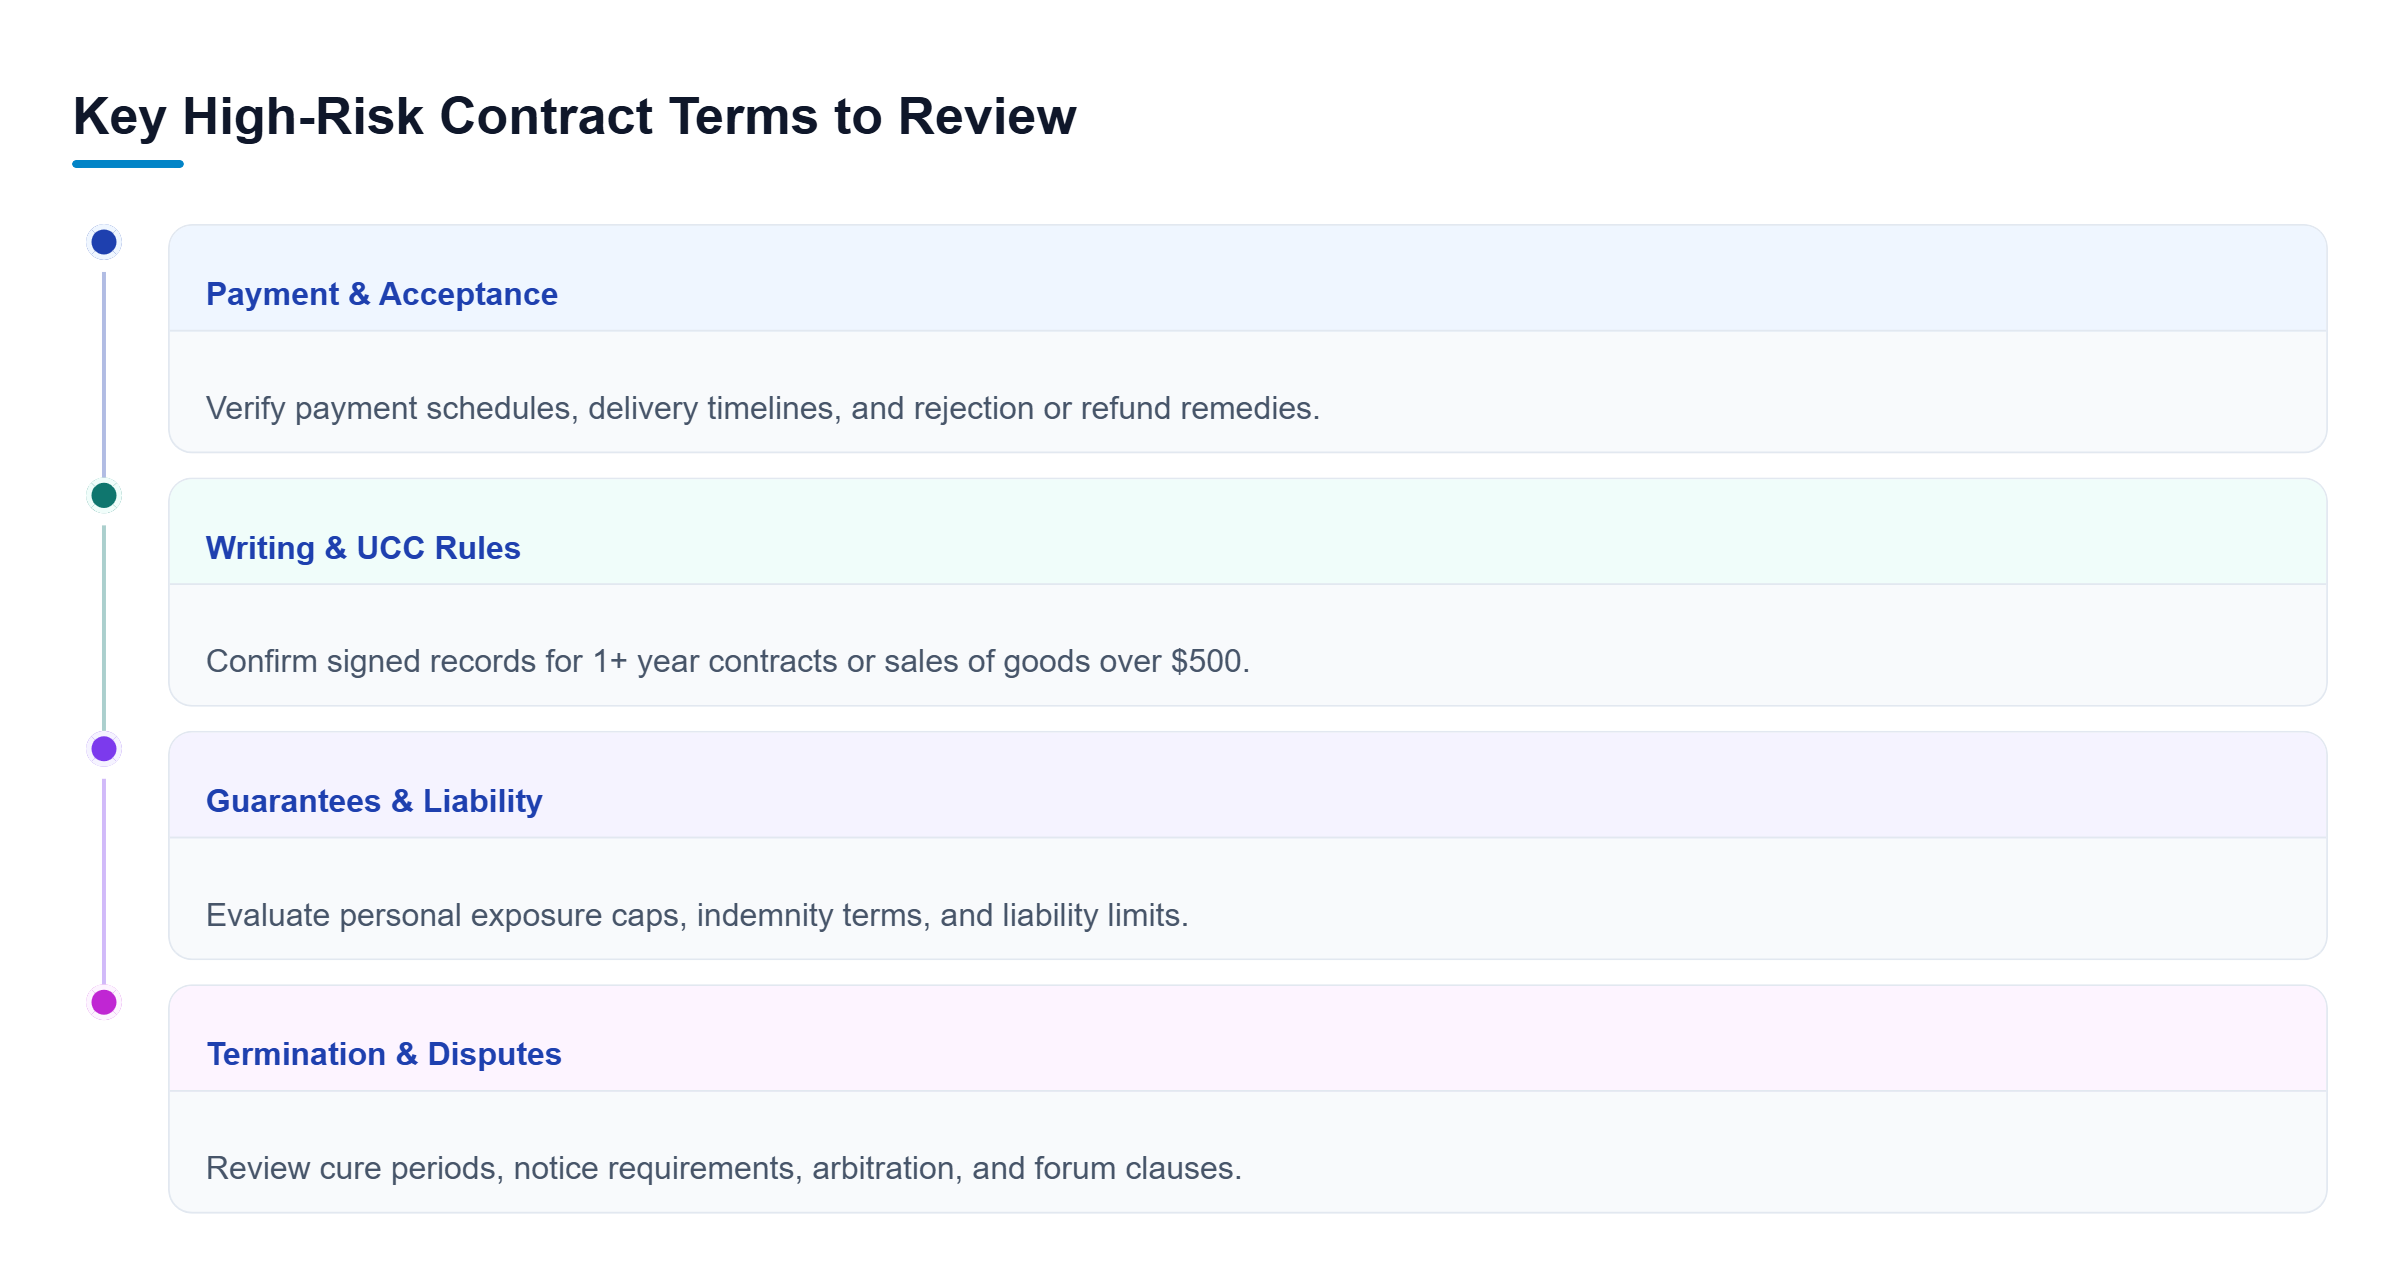Click the mint green Writing card header band
This screenshot has width=2400, height=1286.
(1248, 532)
